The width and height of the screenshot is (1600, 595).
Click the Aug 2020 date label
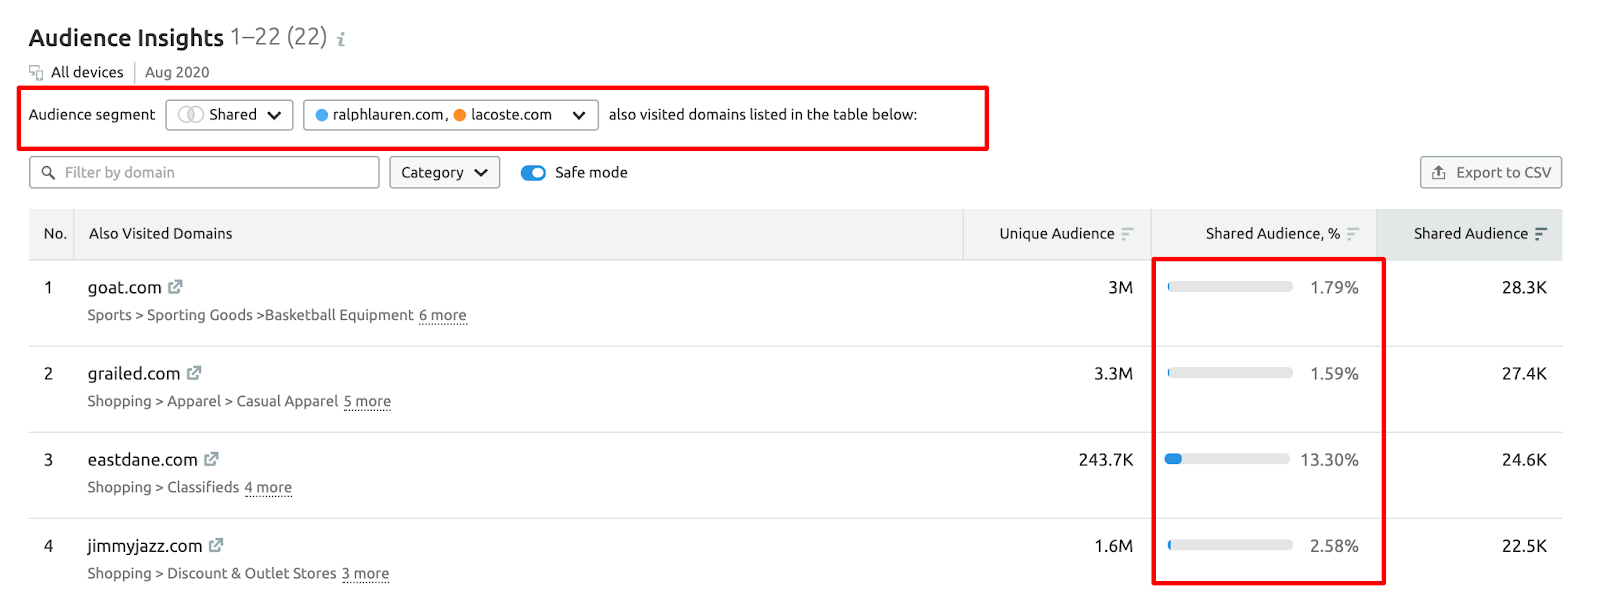tap(177, 72)
